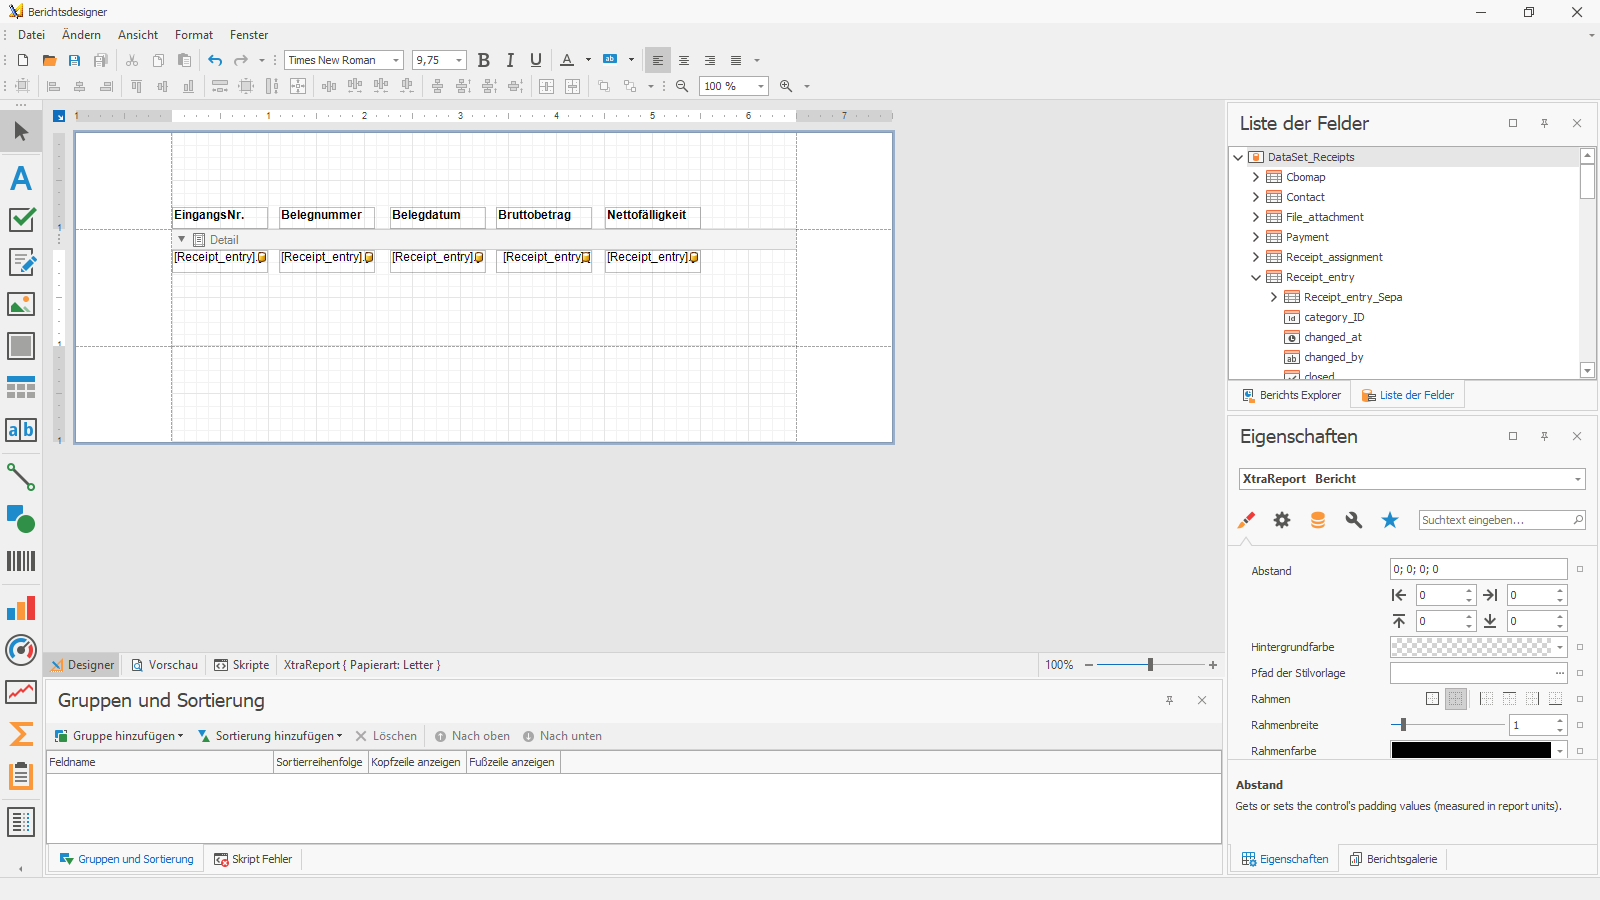
Task: Open the zoom percentage dropdown
Action: 761,86
